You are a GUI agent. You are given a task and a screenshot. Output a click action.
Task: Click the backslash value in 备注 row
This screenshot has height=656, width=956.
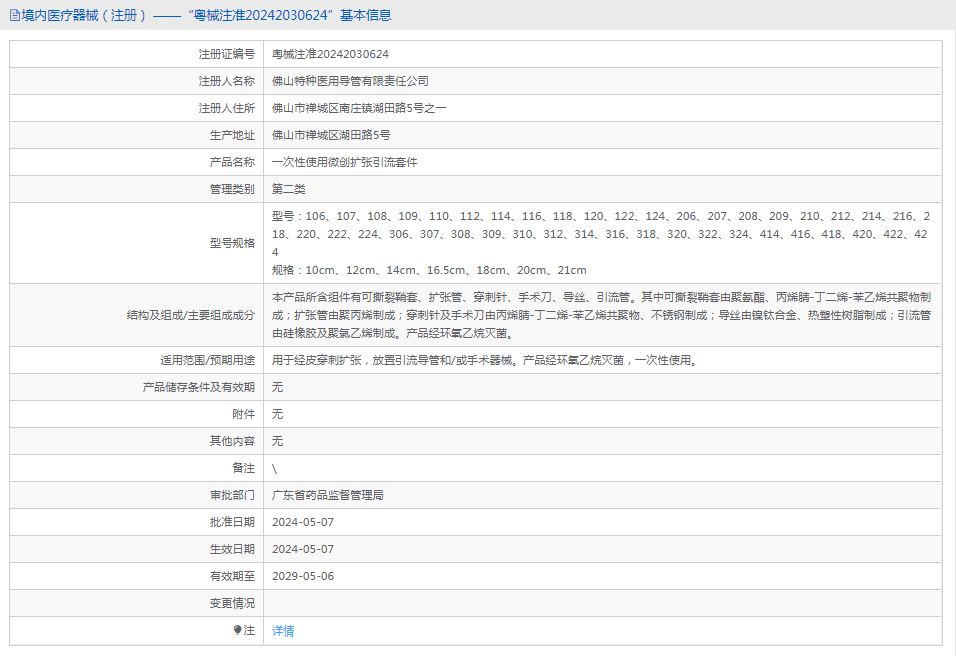(274, 468)
